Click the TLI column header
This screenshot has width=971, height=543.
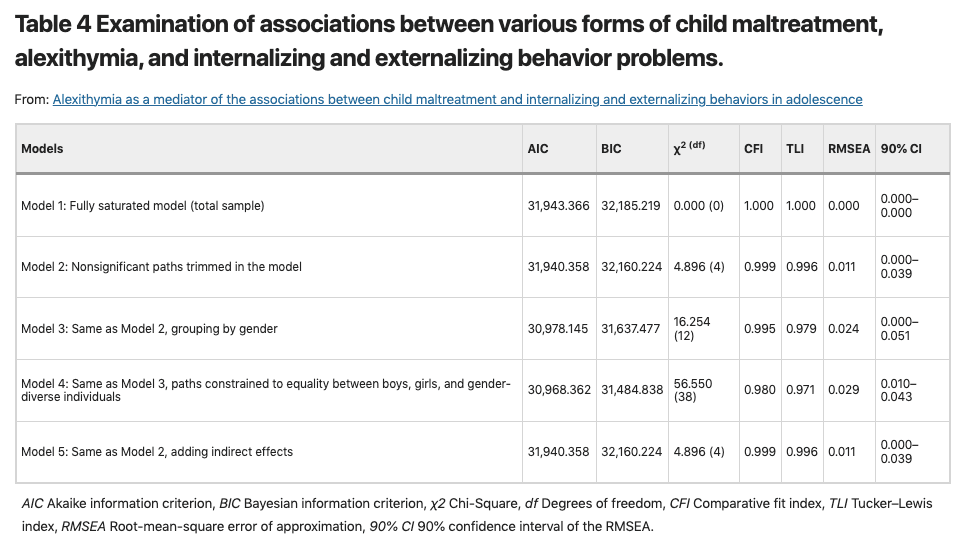(x=795, y=149)
